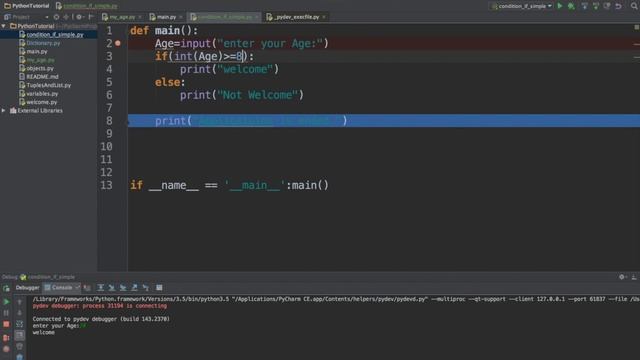The image size is (640, 360).
Task: Click the Run to Cursor icon
Action: tap(146, 288)
